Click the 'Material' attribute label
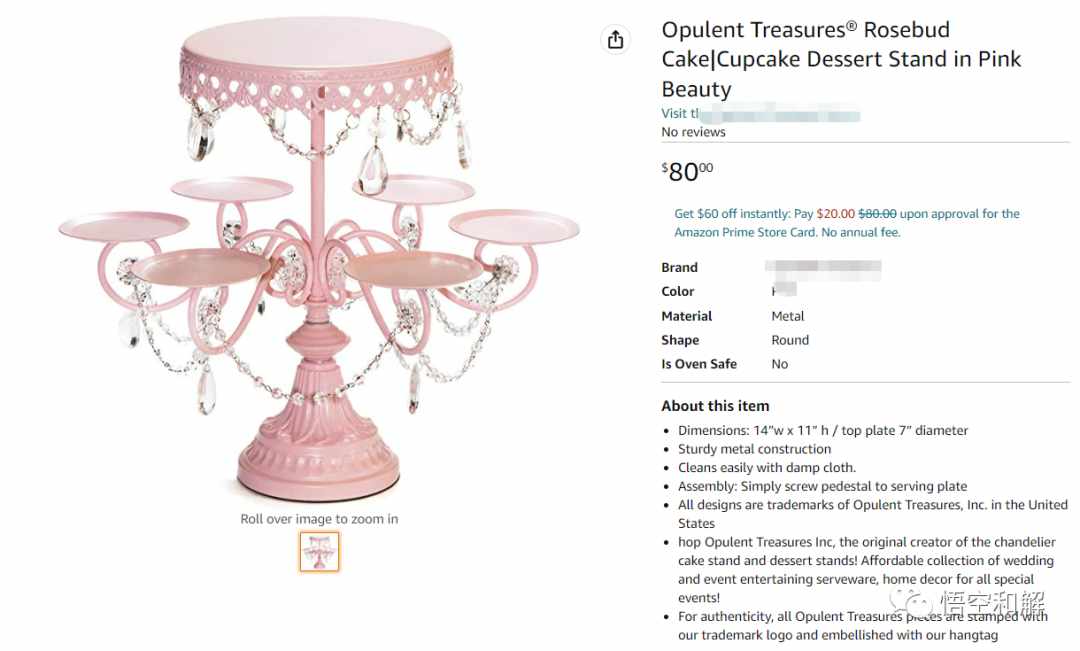This screenshot has width=1080, height=651. (x=687, y=316)
